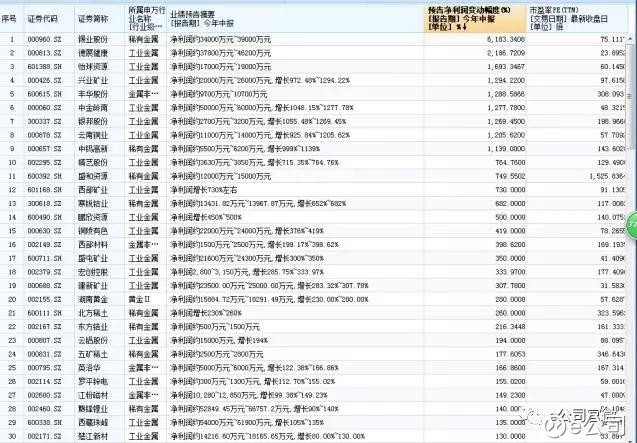Open the 工业金属 link in the 德展健康 row
This screenshot has height=443, width=637.
pos(143,53)
